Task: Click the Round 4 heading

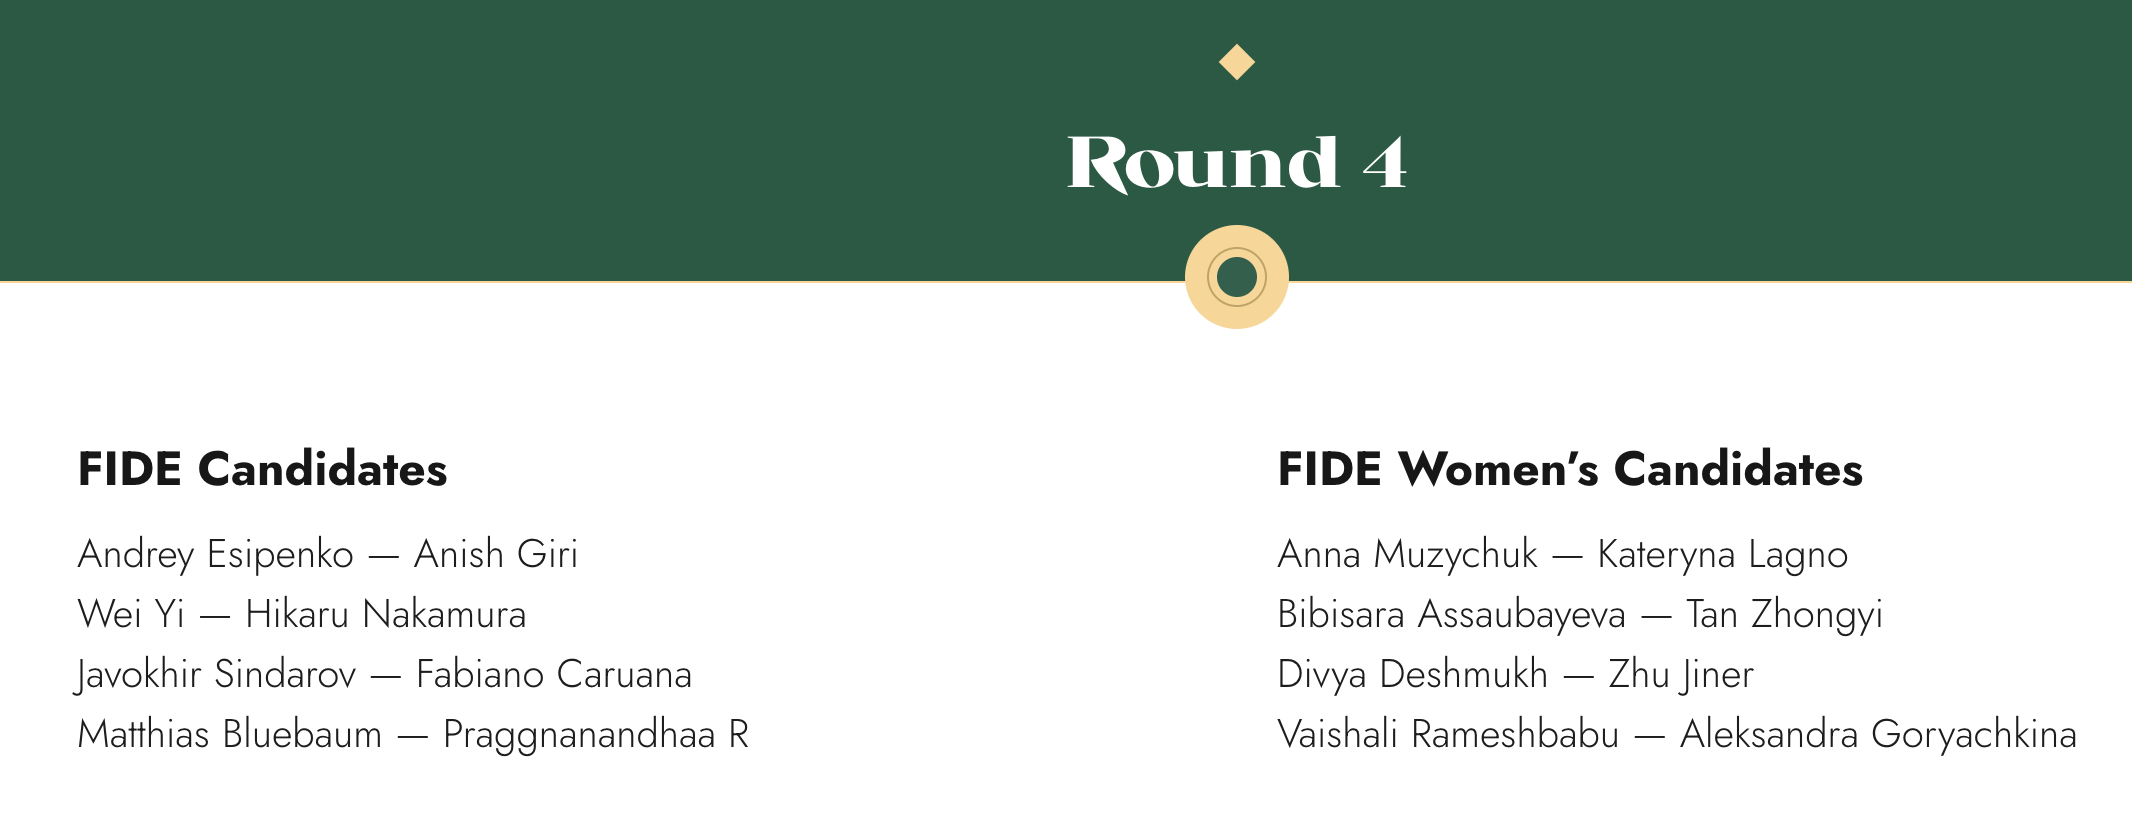Action: point(1237,163)
